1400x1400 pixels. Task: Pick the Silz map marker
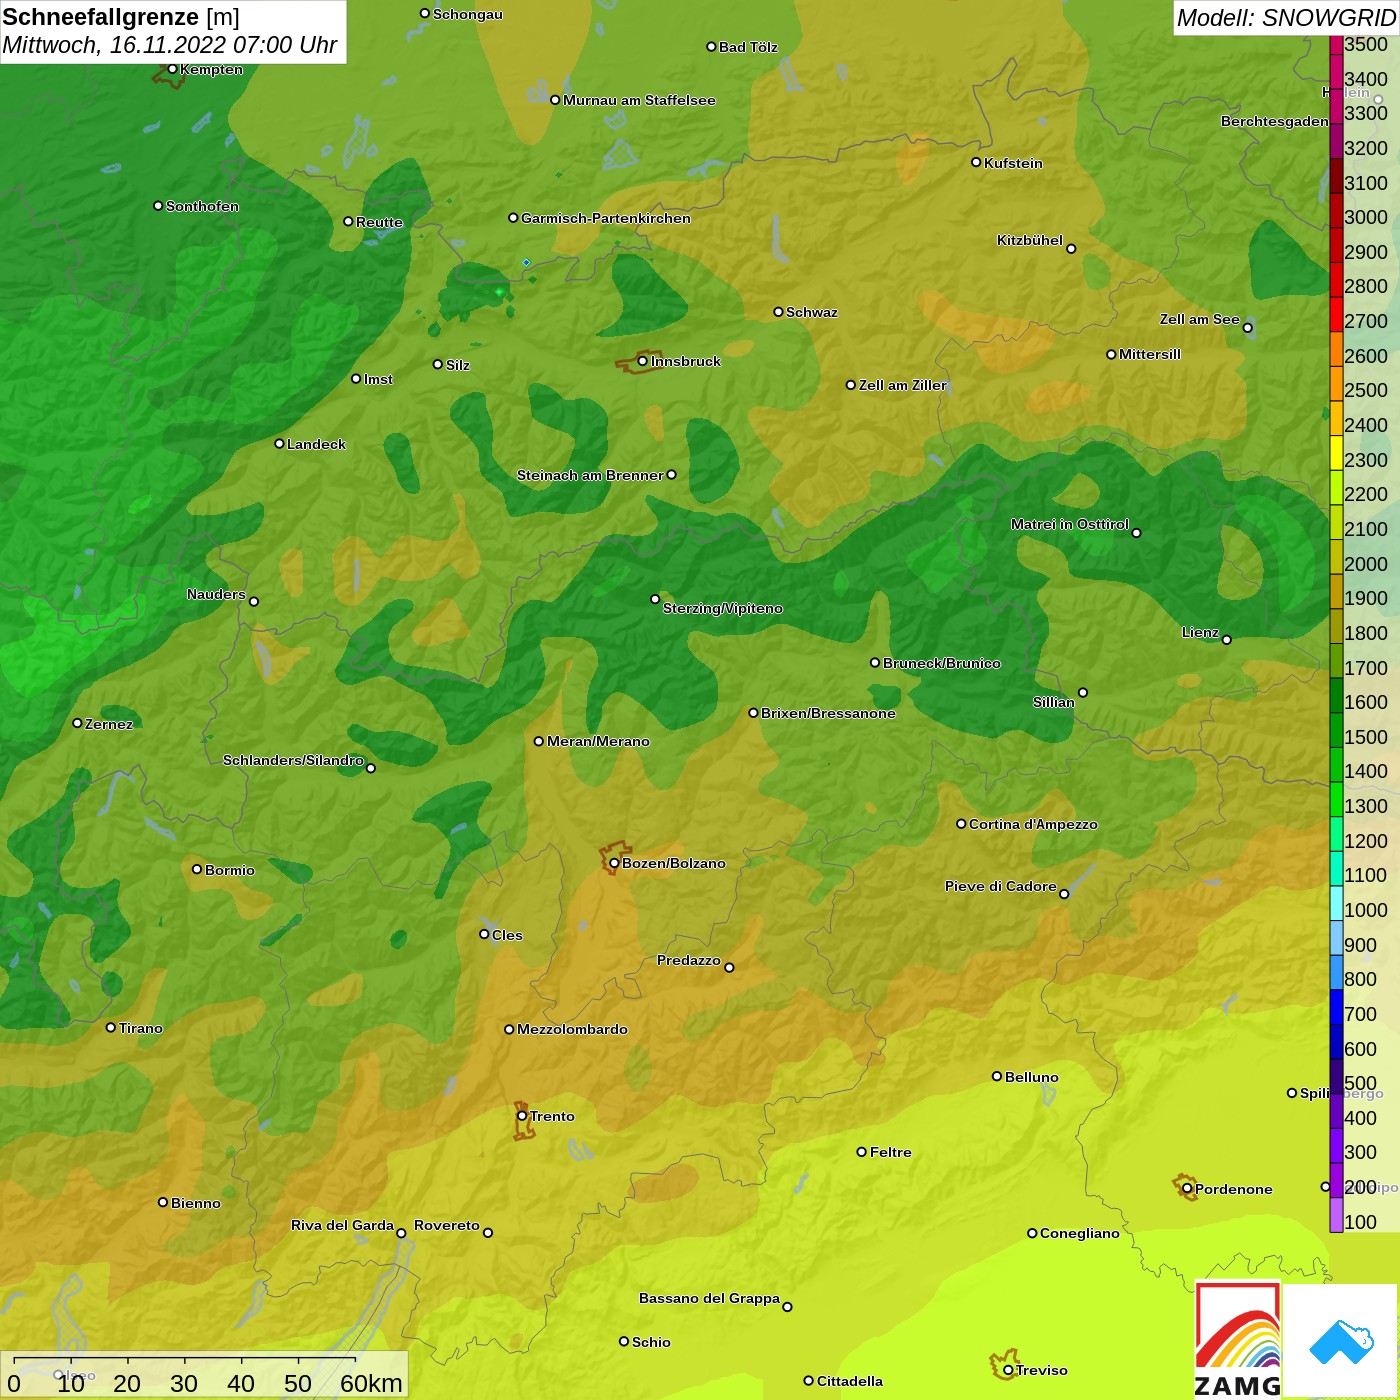(x=437, y=364)
